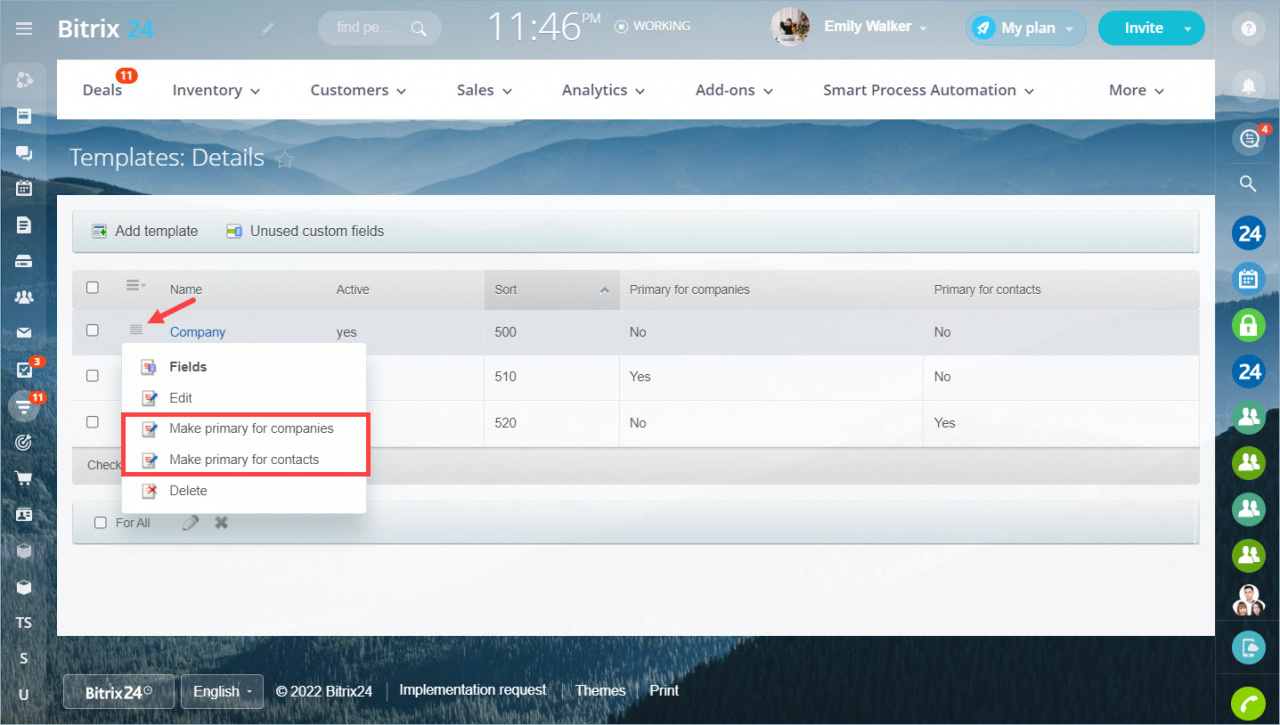Open the shopping cart icon in left sidebar
Screen dimensions: 1280x725
pyautogui.click(x=24, y=478)
